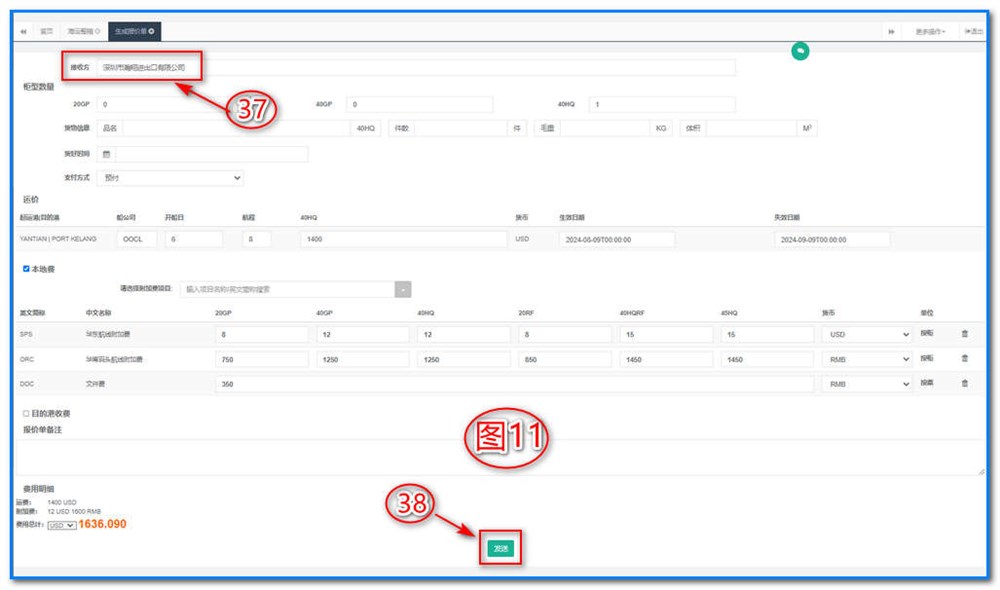The height and width of the screenshot is (590, 1000).
Task: Switch to the 首页 home tab
Action: [x=46, y=32]
